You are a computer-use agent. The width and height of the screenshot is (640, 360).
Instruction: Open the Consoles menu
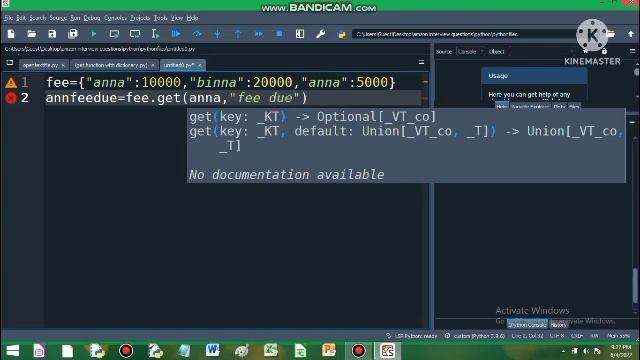pyautogui.click(x=115, y=18)
